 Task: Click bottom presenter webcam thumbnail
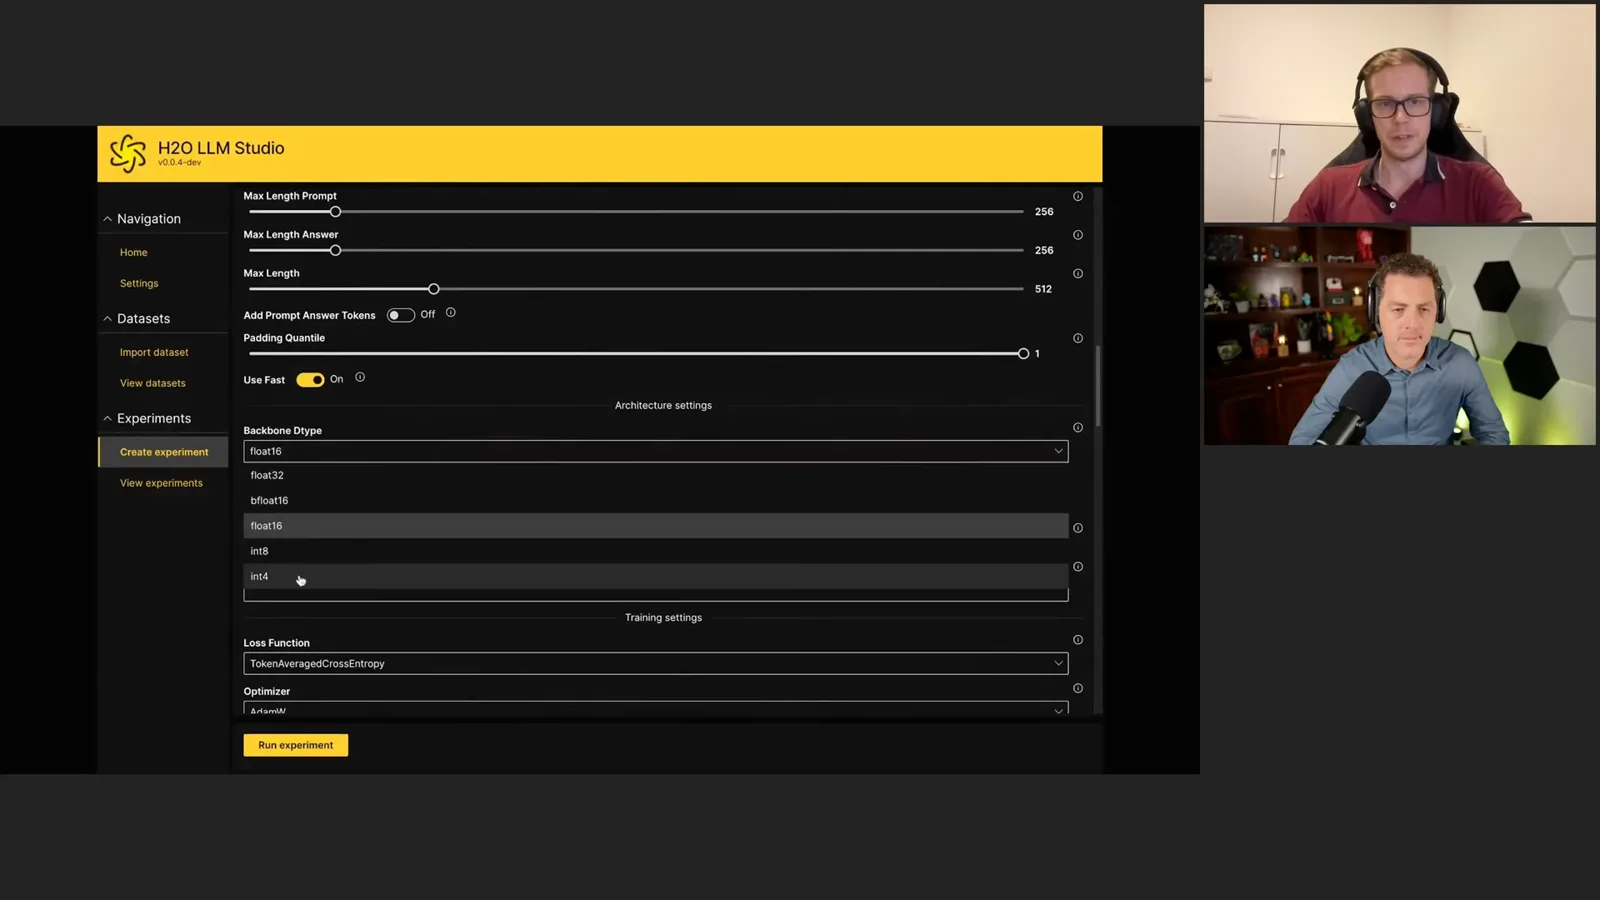click(1400, 336)
